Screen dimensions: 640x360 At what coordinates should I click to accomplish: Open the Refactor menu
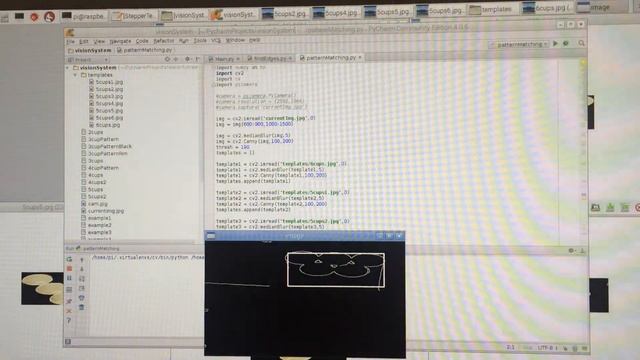[x=164, y=41]
